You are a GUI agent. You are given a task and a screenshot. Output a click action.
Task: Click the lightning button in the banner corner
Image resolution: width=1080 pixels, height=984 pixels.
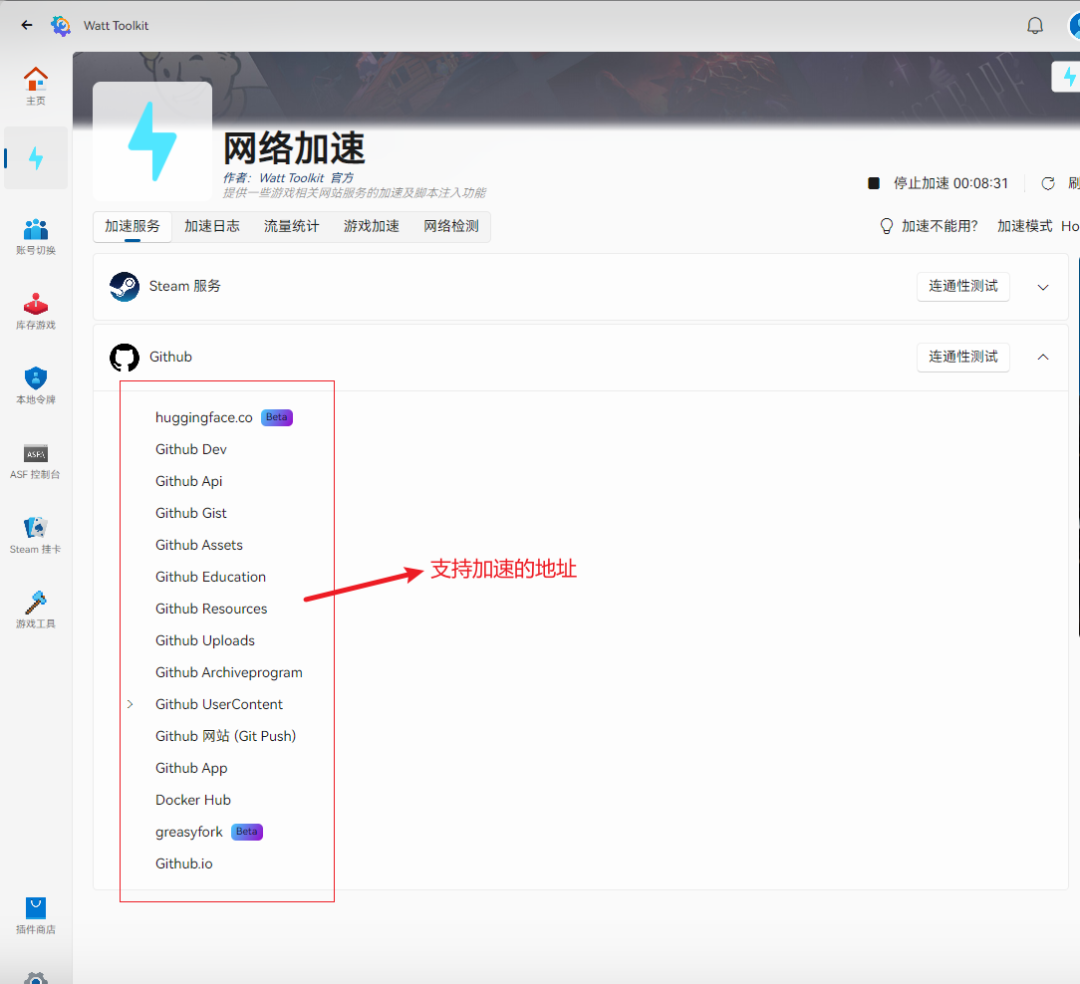(x=1068, y=76)
